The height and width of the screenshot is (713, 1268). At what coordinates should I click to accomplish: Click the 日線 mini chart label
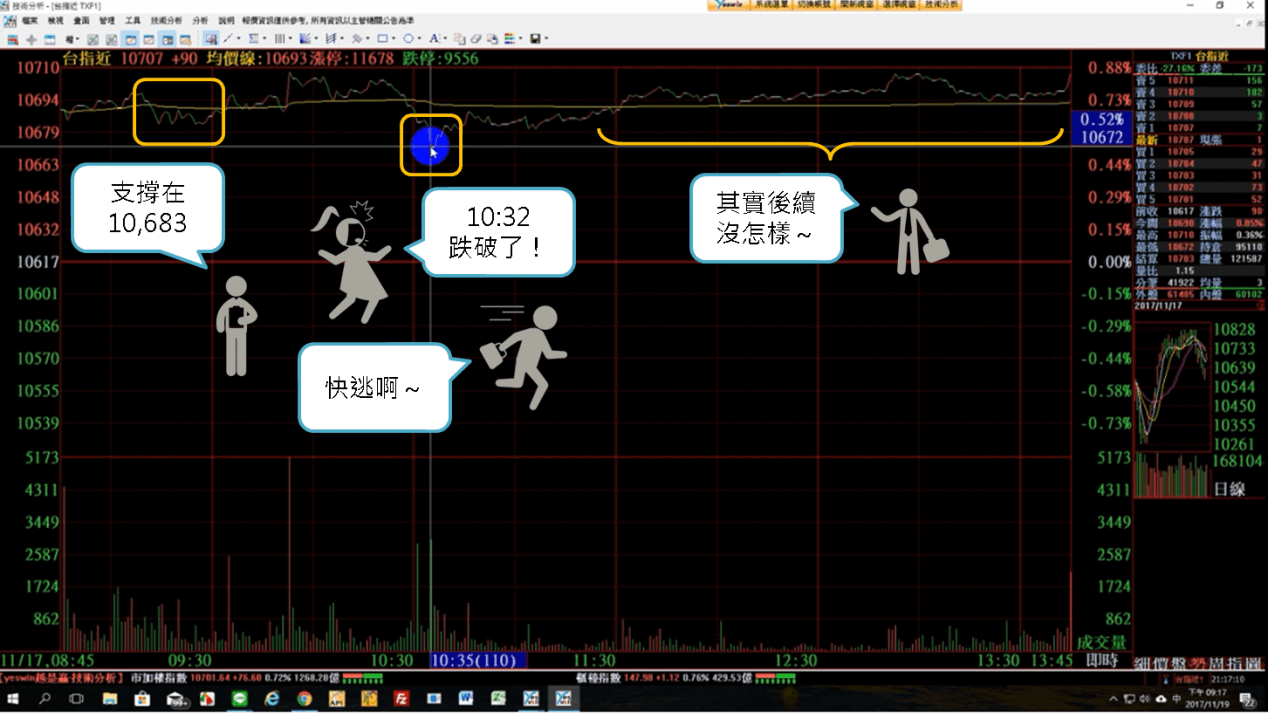[1229, 489]
